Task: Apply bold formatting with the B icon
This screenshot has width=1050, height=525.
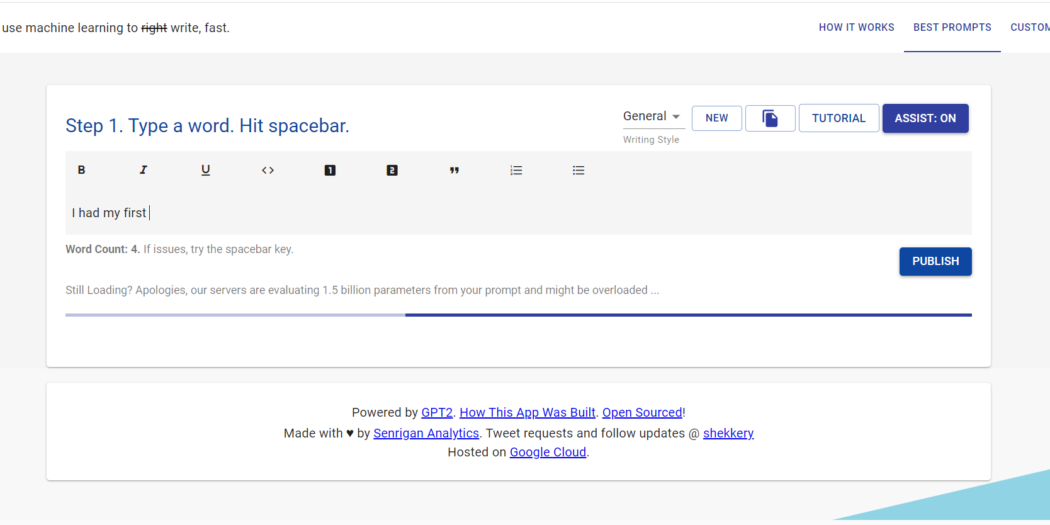Action: [x=81, y=171]
